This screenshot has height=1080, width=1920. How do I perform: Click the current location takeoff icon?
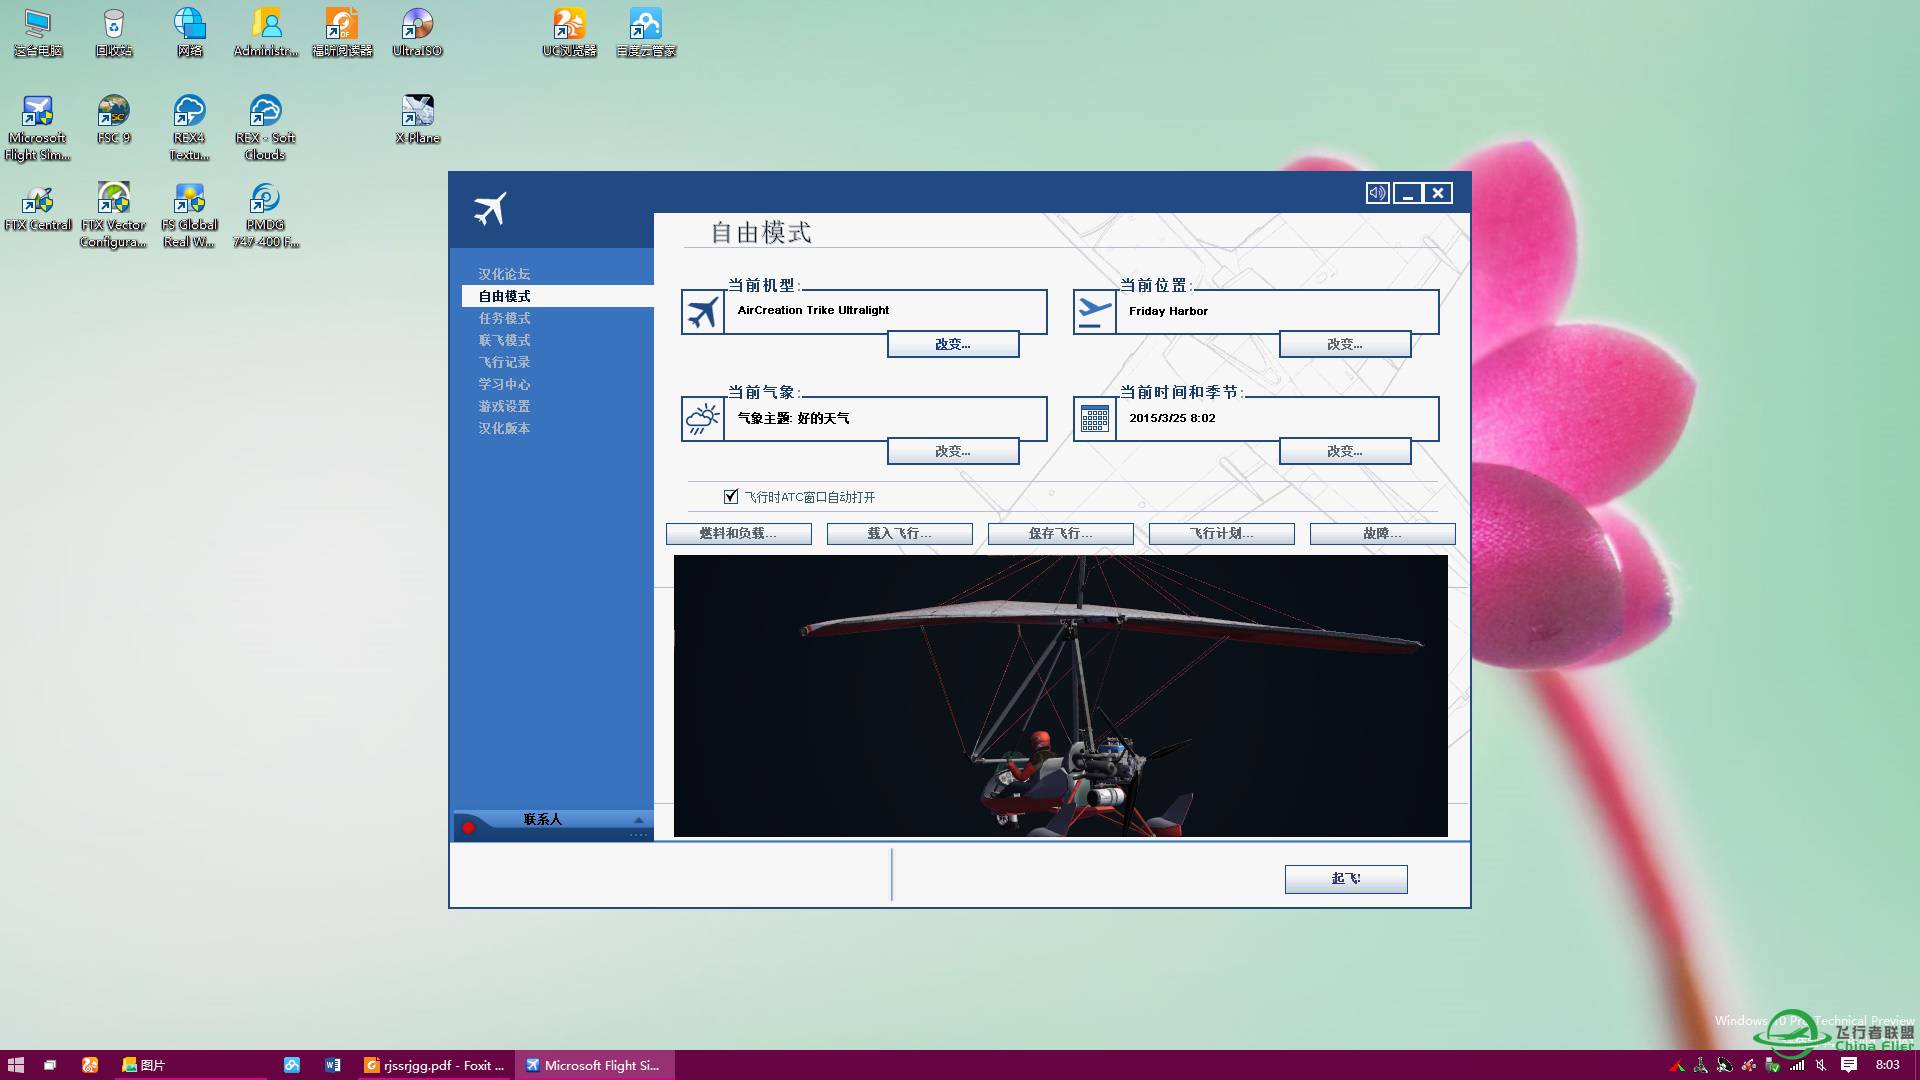pos(1095,312)
